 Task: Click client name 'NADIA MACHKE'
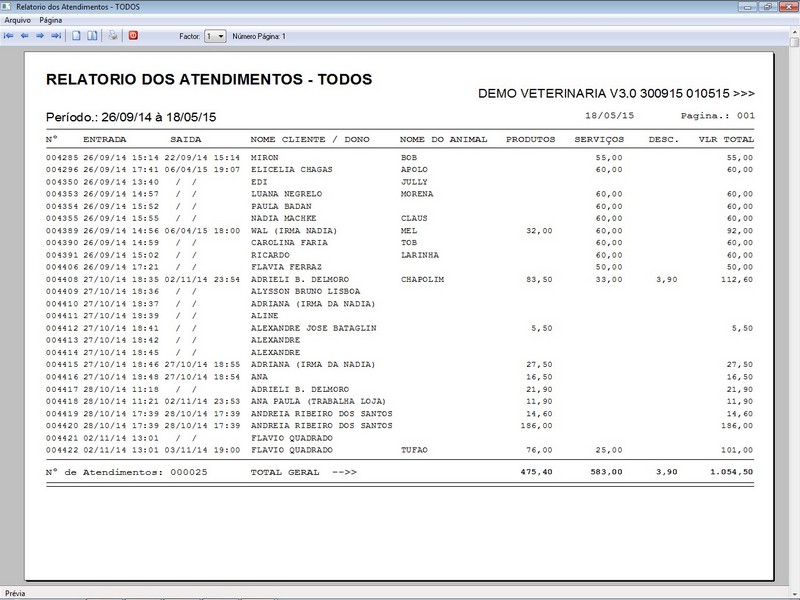284,218
